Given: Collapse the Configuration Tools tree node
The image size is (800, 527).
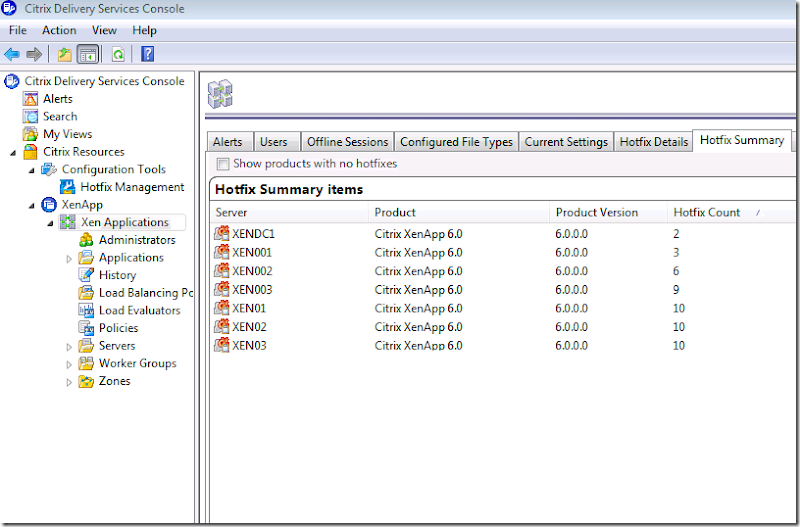Looking at the screenshot, I should pos(32,170).
